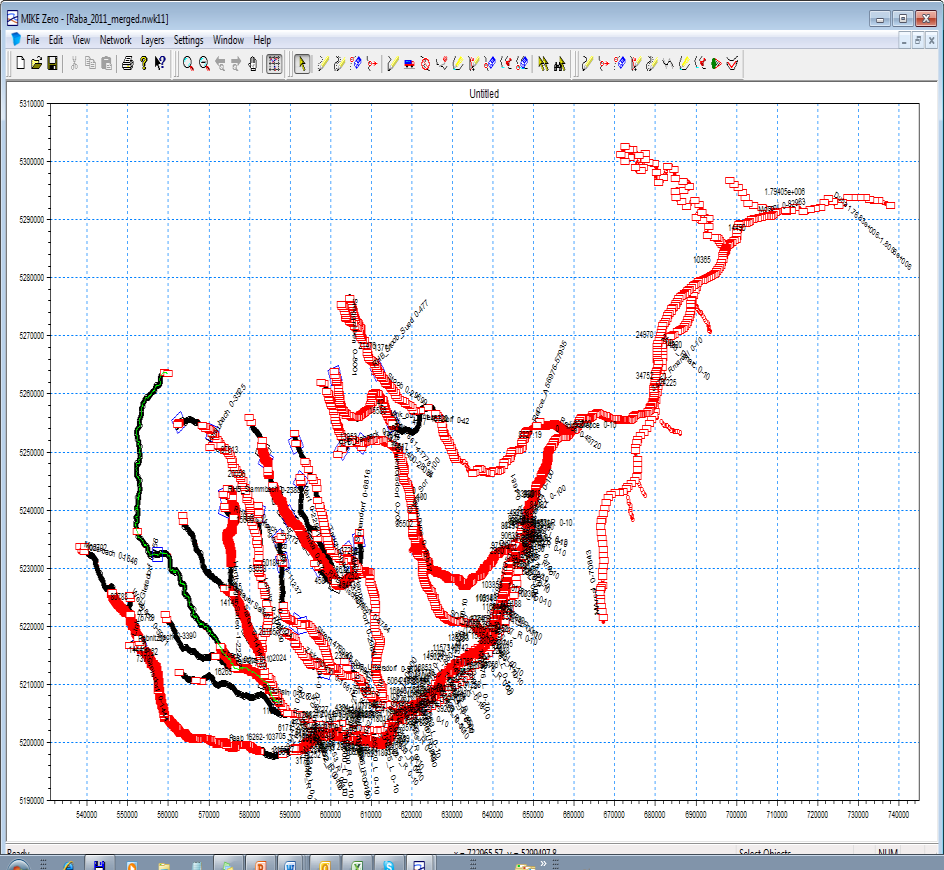
Task: Open the Skype icon in the taskbar
Action: coord(389,865)
